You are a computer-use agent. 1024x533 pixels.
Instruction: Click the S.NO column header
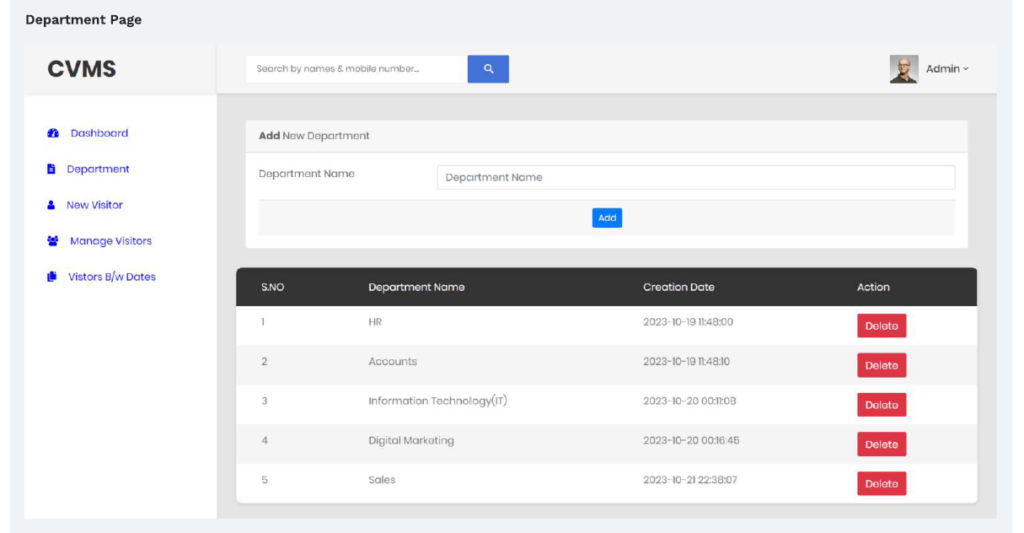click(x=272, y=287)
